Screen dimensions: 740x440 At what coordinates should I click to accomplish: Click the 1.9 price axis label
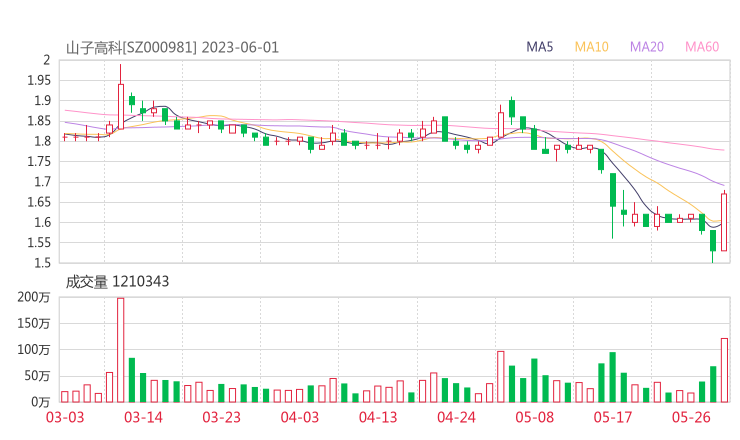point(42,101)
